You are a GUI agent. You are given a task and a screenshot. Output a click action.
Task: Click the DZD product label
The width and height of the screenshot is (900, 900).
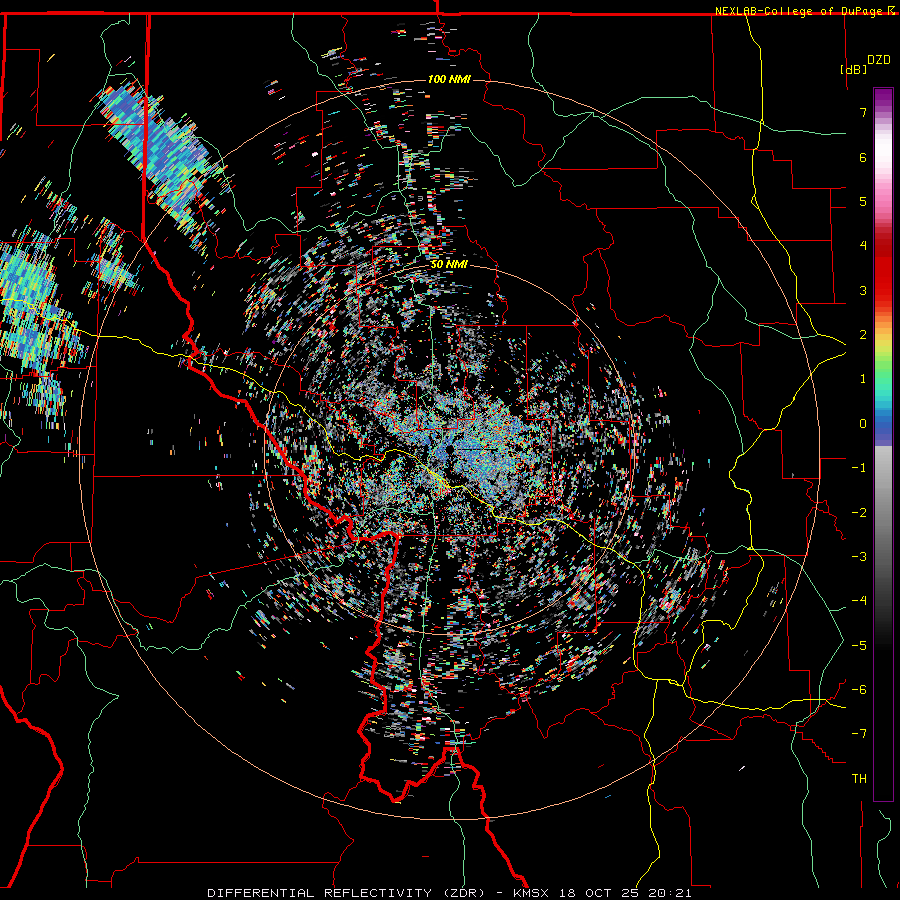pos(879,60)
